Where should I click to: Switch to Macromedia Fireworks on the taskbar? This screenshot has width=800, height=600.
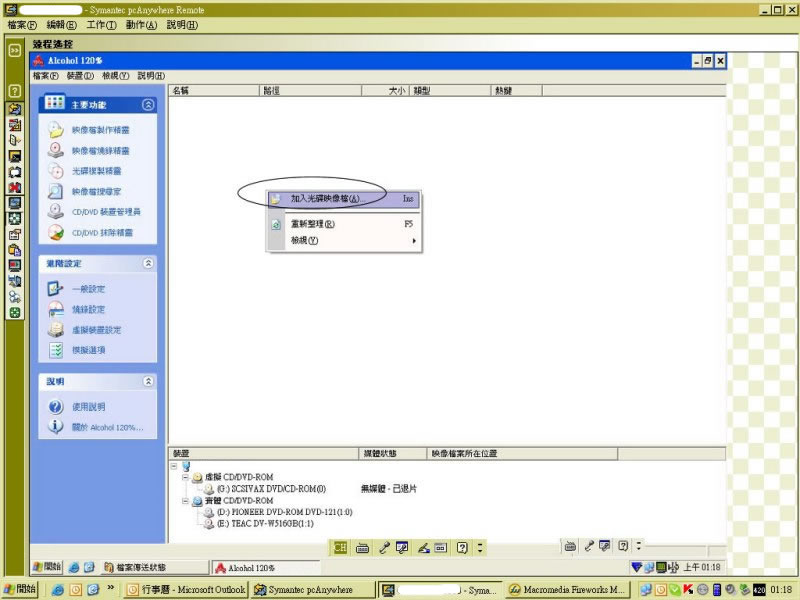tap(568, 590)
